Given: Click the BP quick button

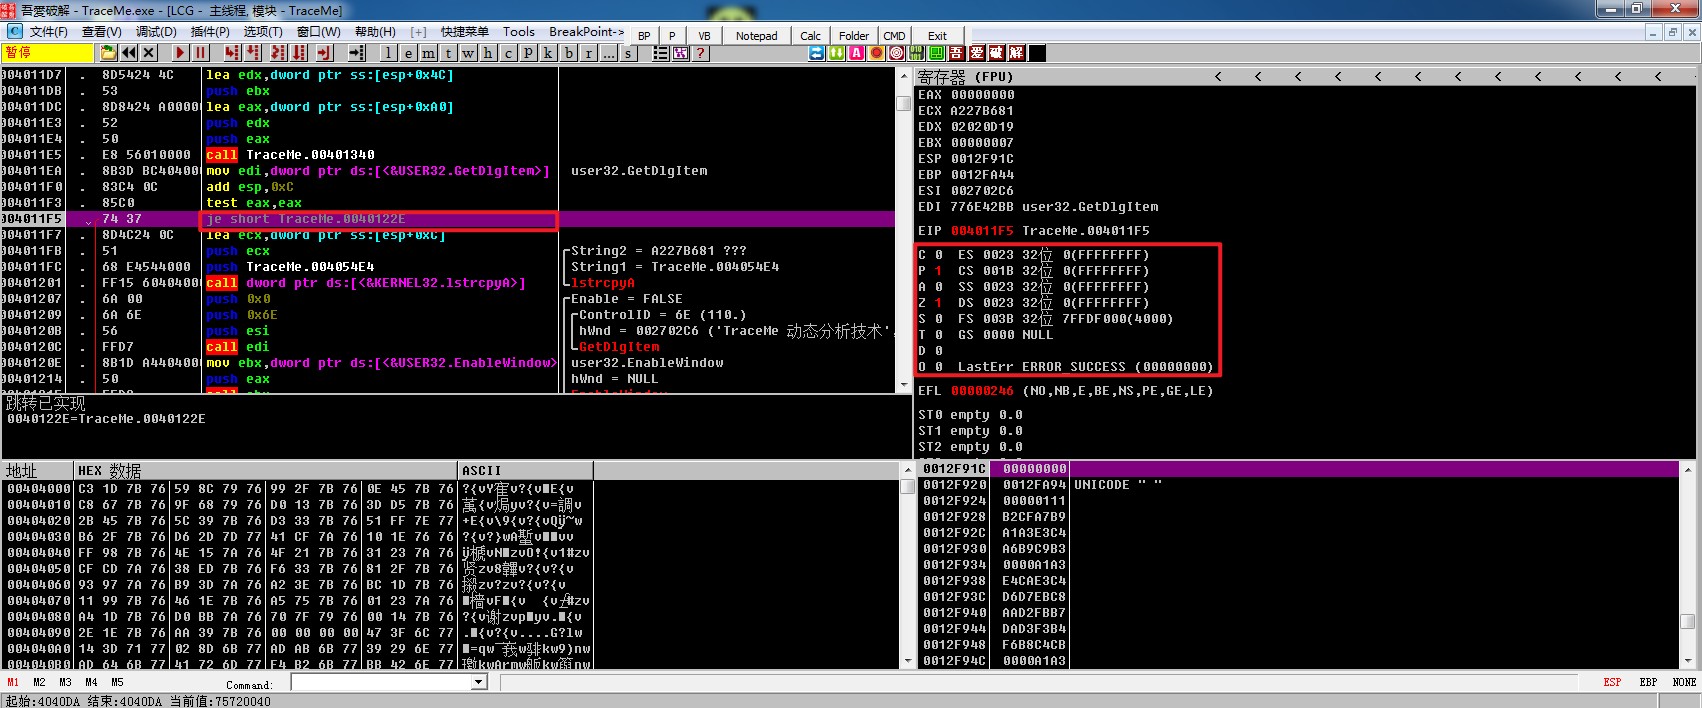Looking at the screenshot, I should coord(644,36).
